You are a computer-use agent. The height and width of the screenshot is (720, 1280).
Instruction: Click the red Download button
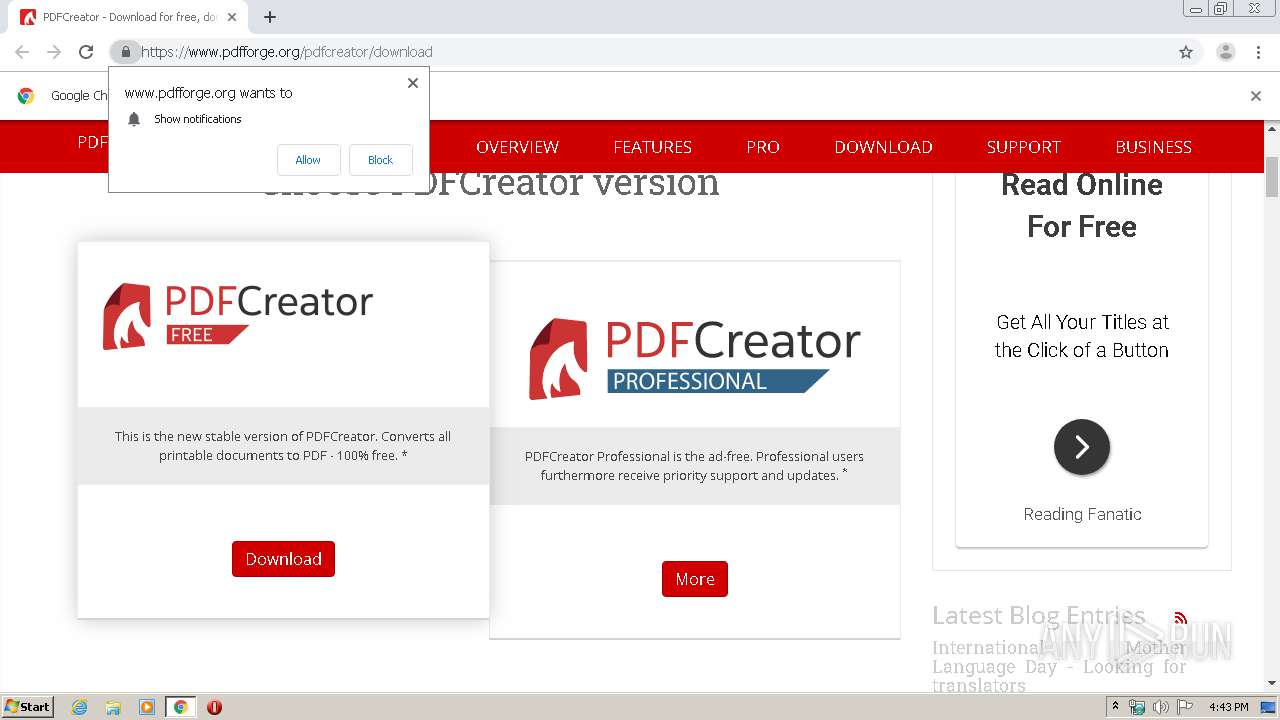(x=283, y=559)
